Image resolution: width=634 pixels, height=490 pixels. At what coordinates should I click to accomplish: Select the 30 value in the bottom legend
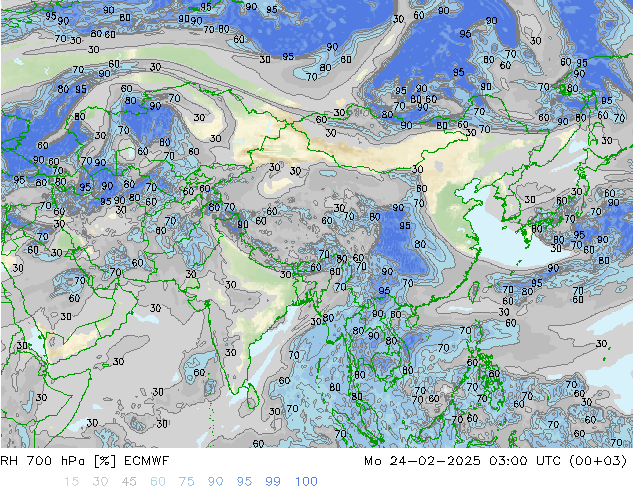click(x=100, y=481)
